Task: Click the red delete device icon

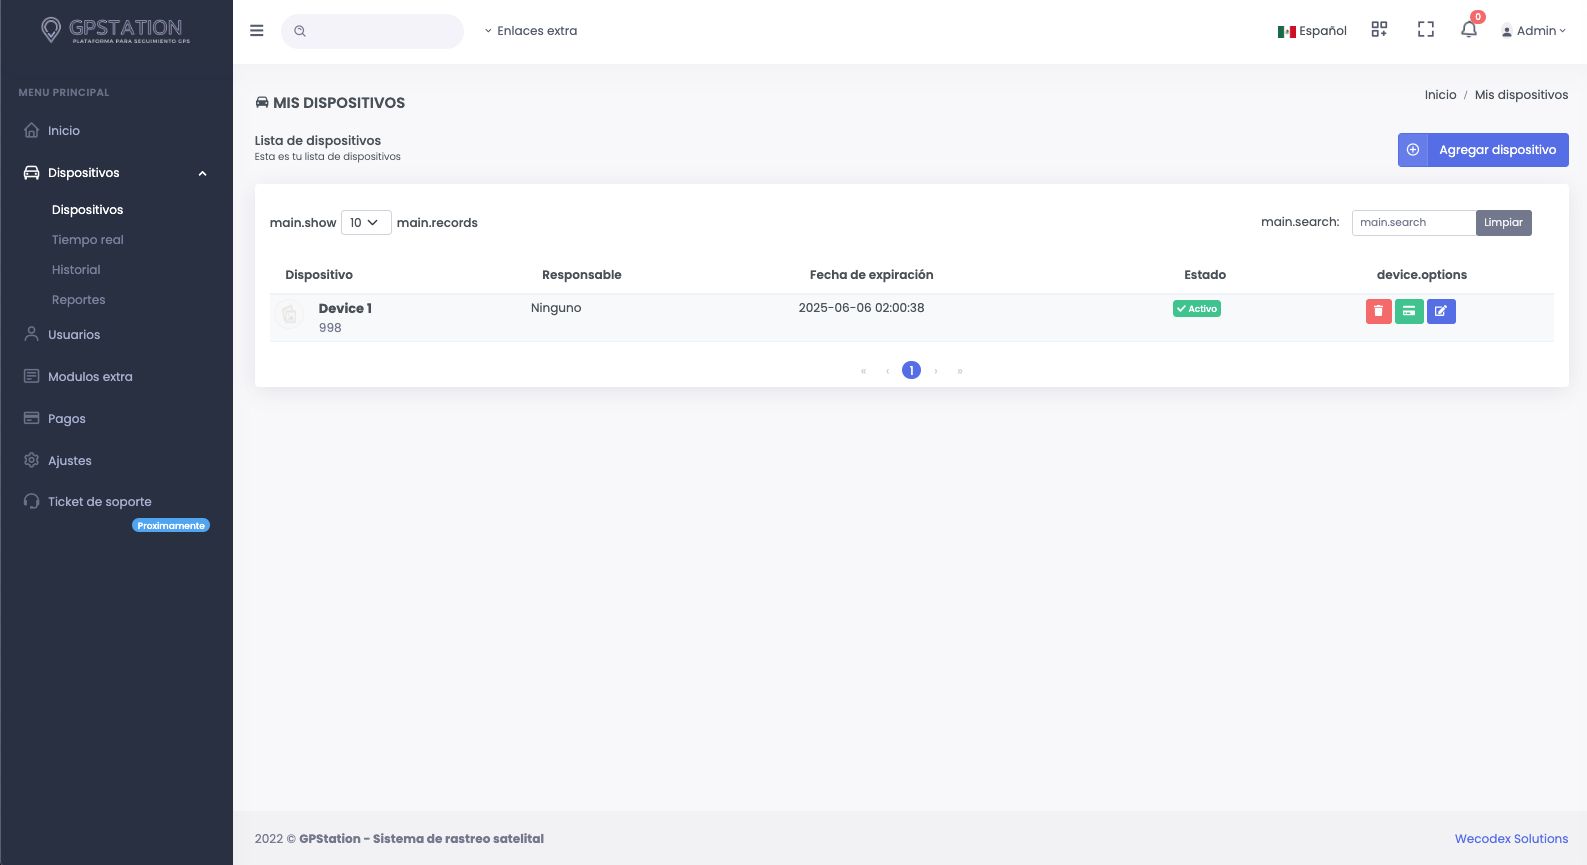Action: (x=1378, y=311)
